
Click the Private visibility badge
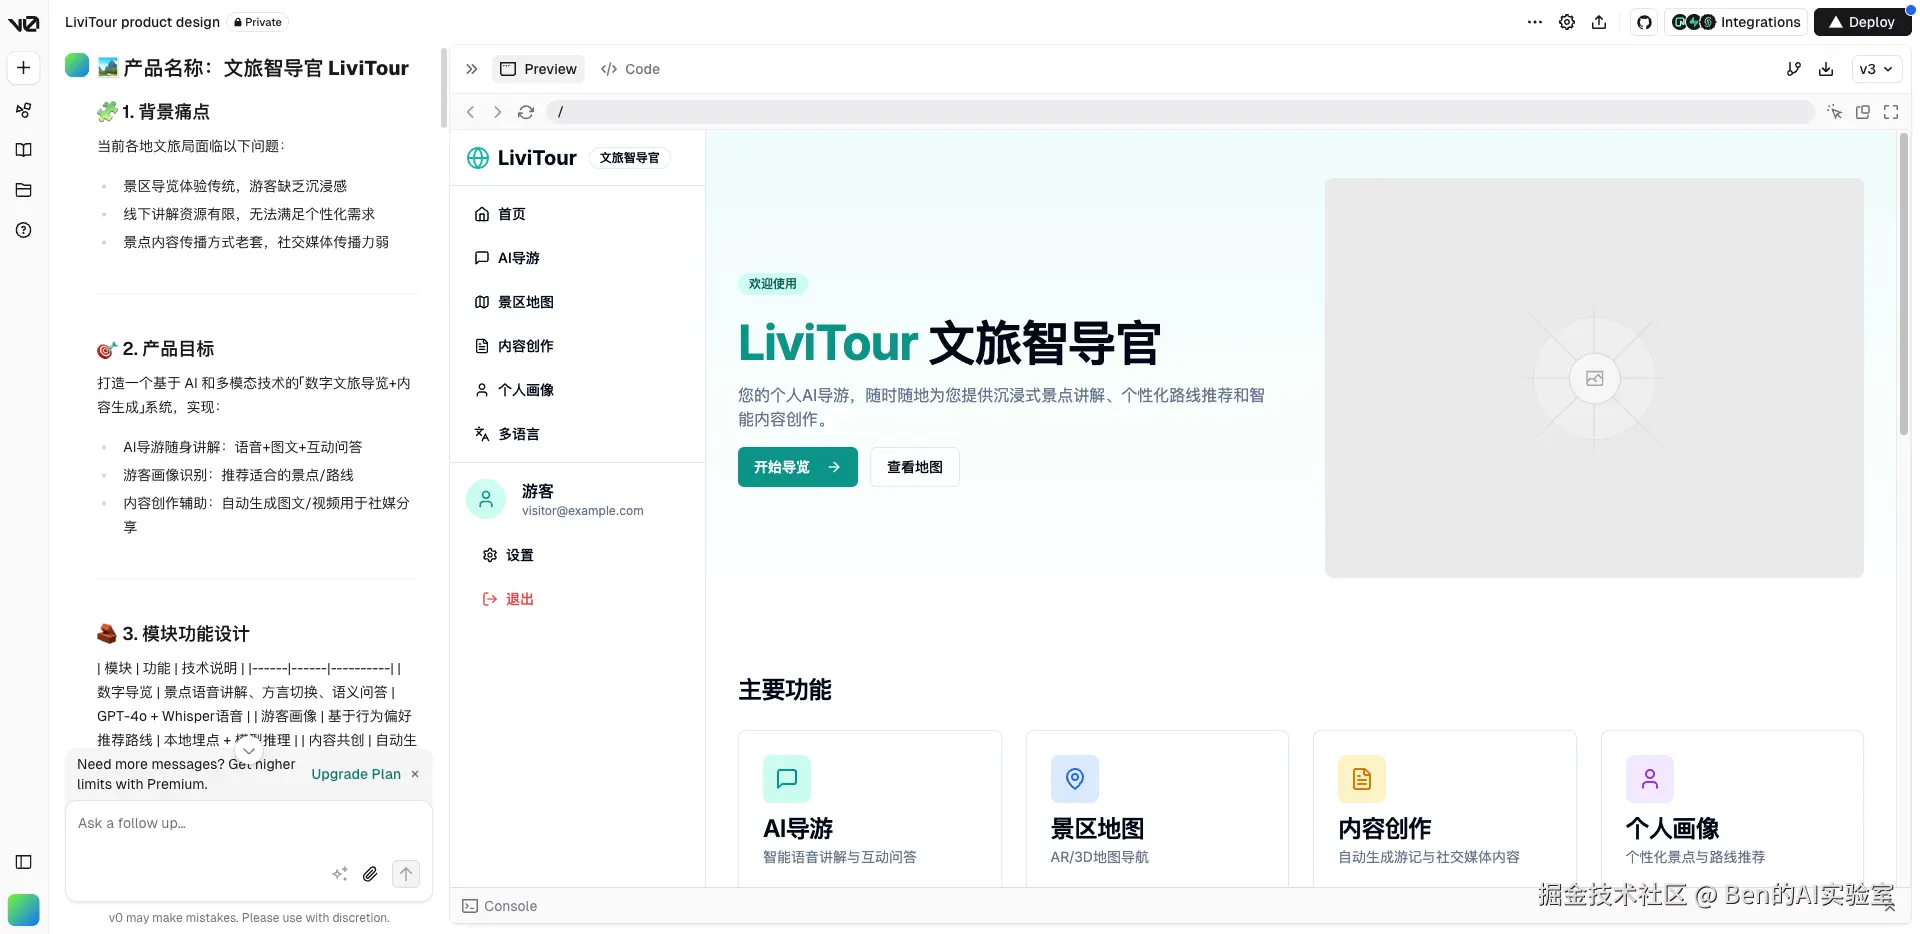click(258, 22)
